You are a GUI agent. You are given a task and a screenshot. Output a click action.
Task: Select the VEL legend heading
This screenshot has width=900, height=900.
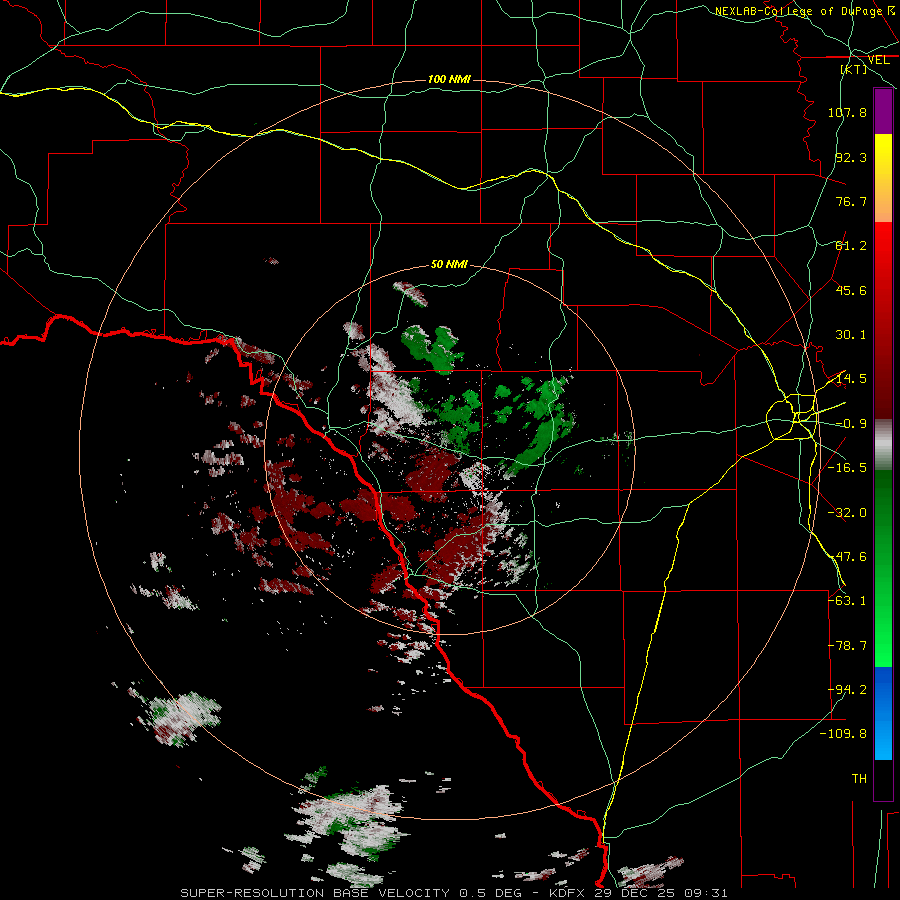pyautogui.click(x=878, y=60)
